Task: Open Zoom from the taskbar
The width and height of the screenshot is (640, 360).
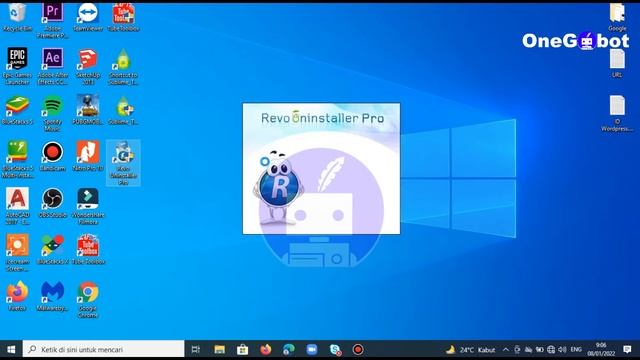Action: tap(312, 349)
